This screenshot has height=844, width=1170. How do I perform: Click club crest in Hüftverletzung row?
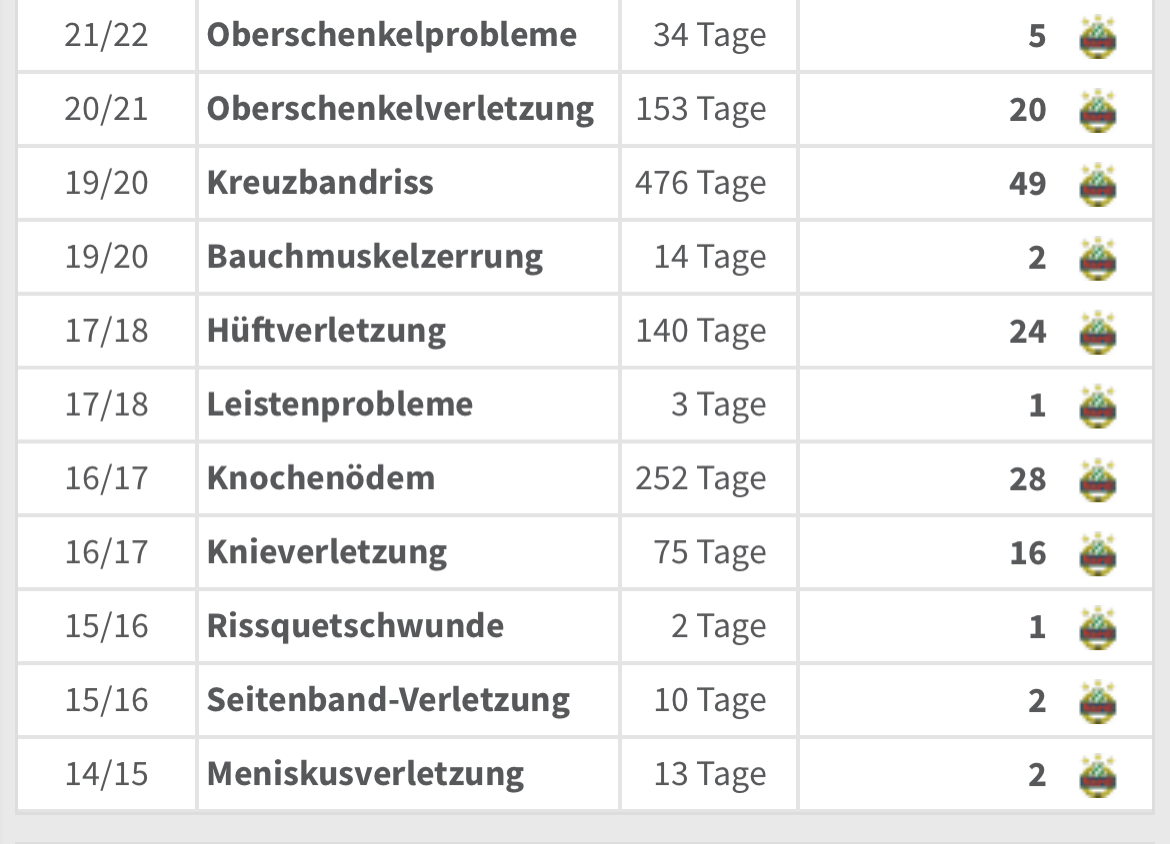pyautogui.click(x=1098, y=331)
